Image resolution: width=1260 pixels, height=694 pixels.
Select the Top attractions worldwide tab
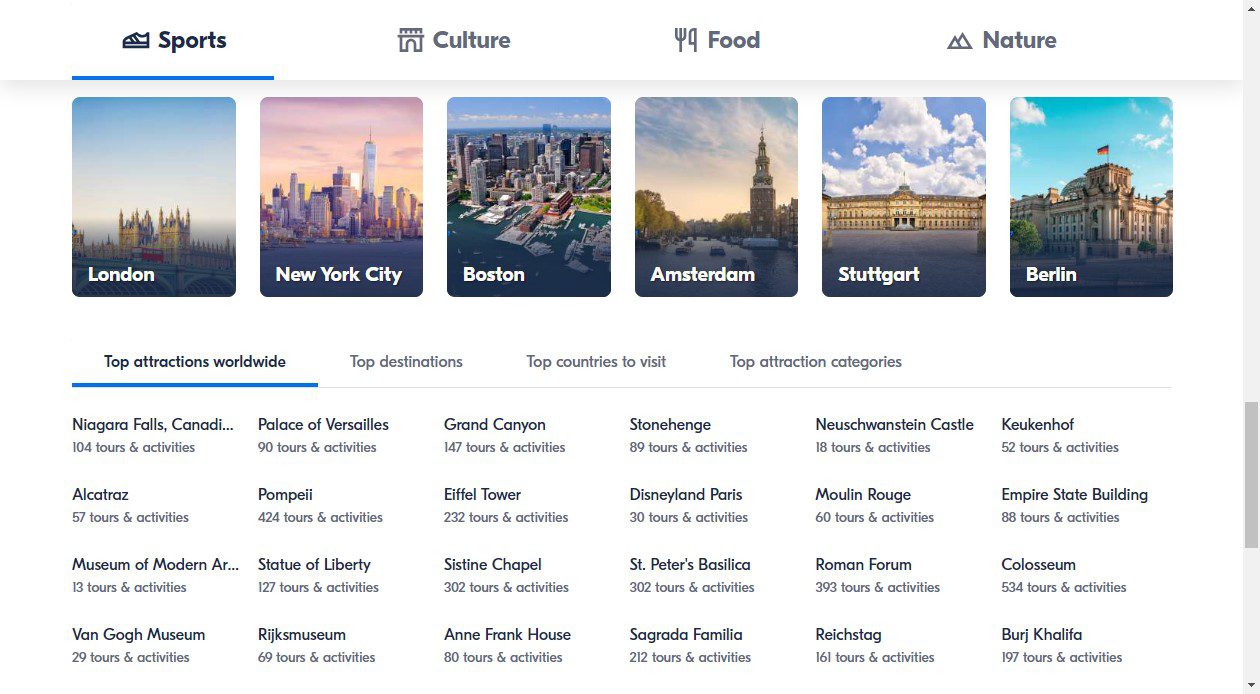(x=195, y=362)
